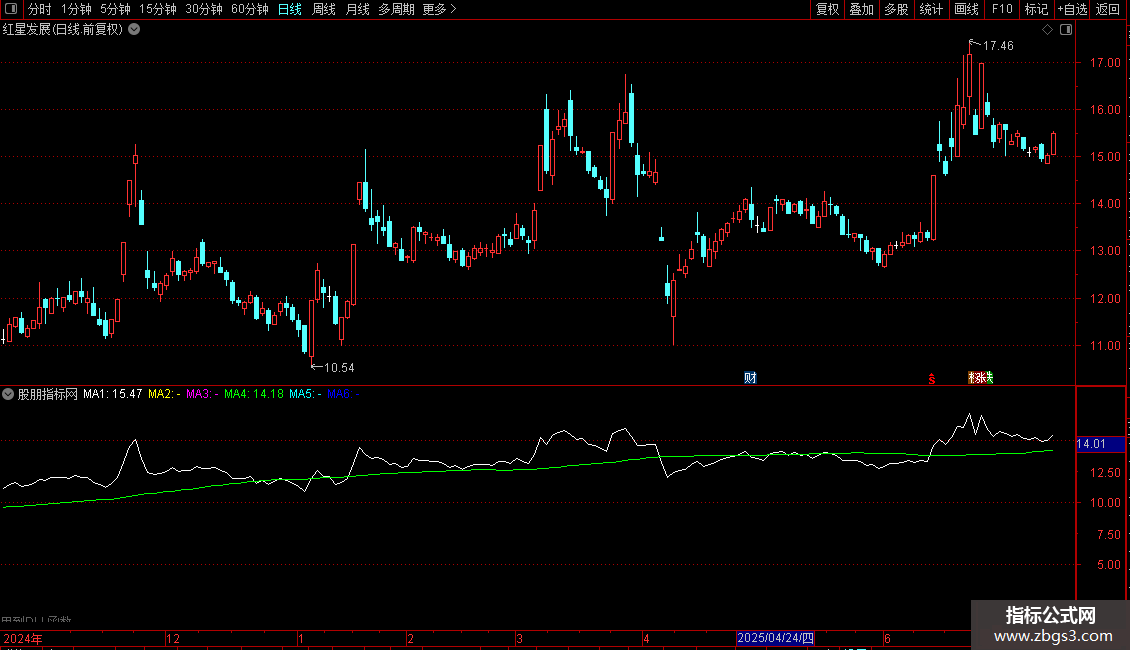Click the 红星发展(日线.前复权) chart title
This screenshot has height=650, width=1130.
click(x=63, y=29)
